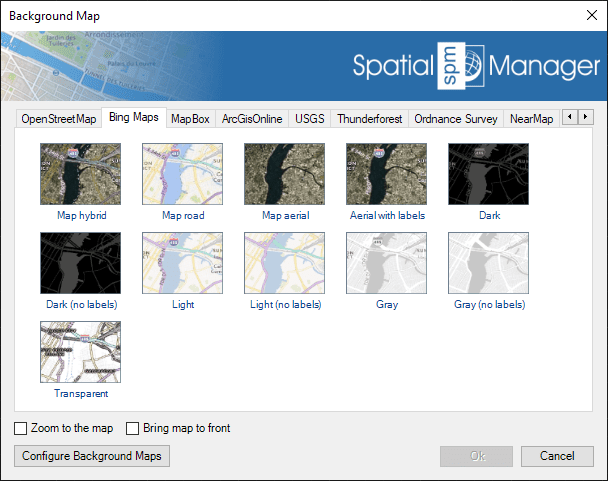
Task: Click the Map hybrid label
Action: coord(81,215)
